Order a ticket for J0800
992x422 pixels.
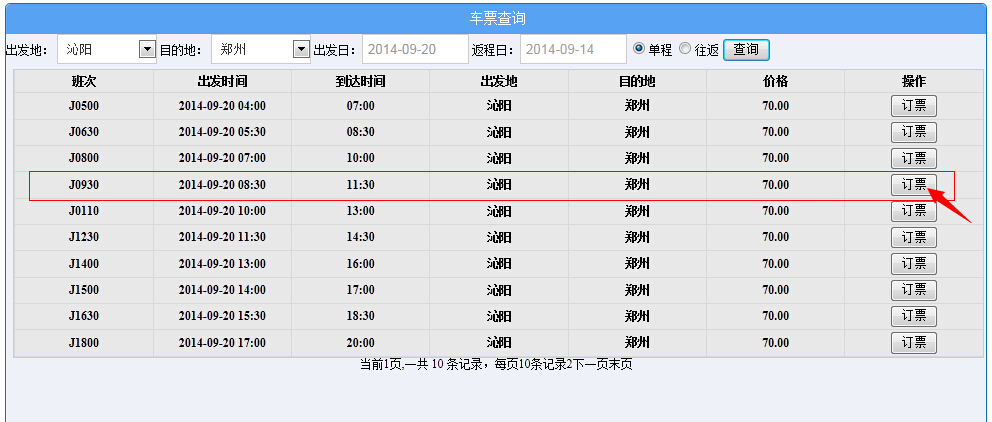point(913,158)
